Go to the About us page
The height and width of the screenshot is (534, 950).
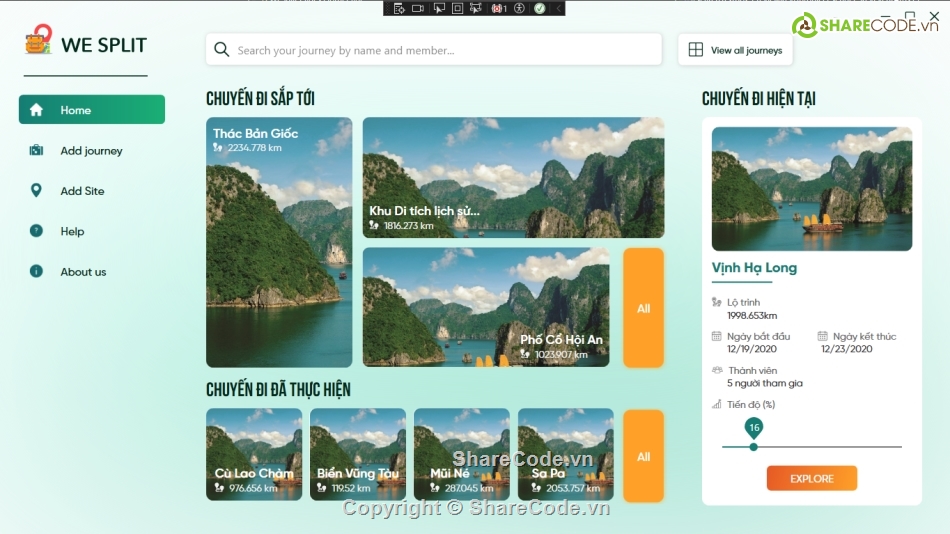pos(83,272)
